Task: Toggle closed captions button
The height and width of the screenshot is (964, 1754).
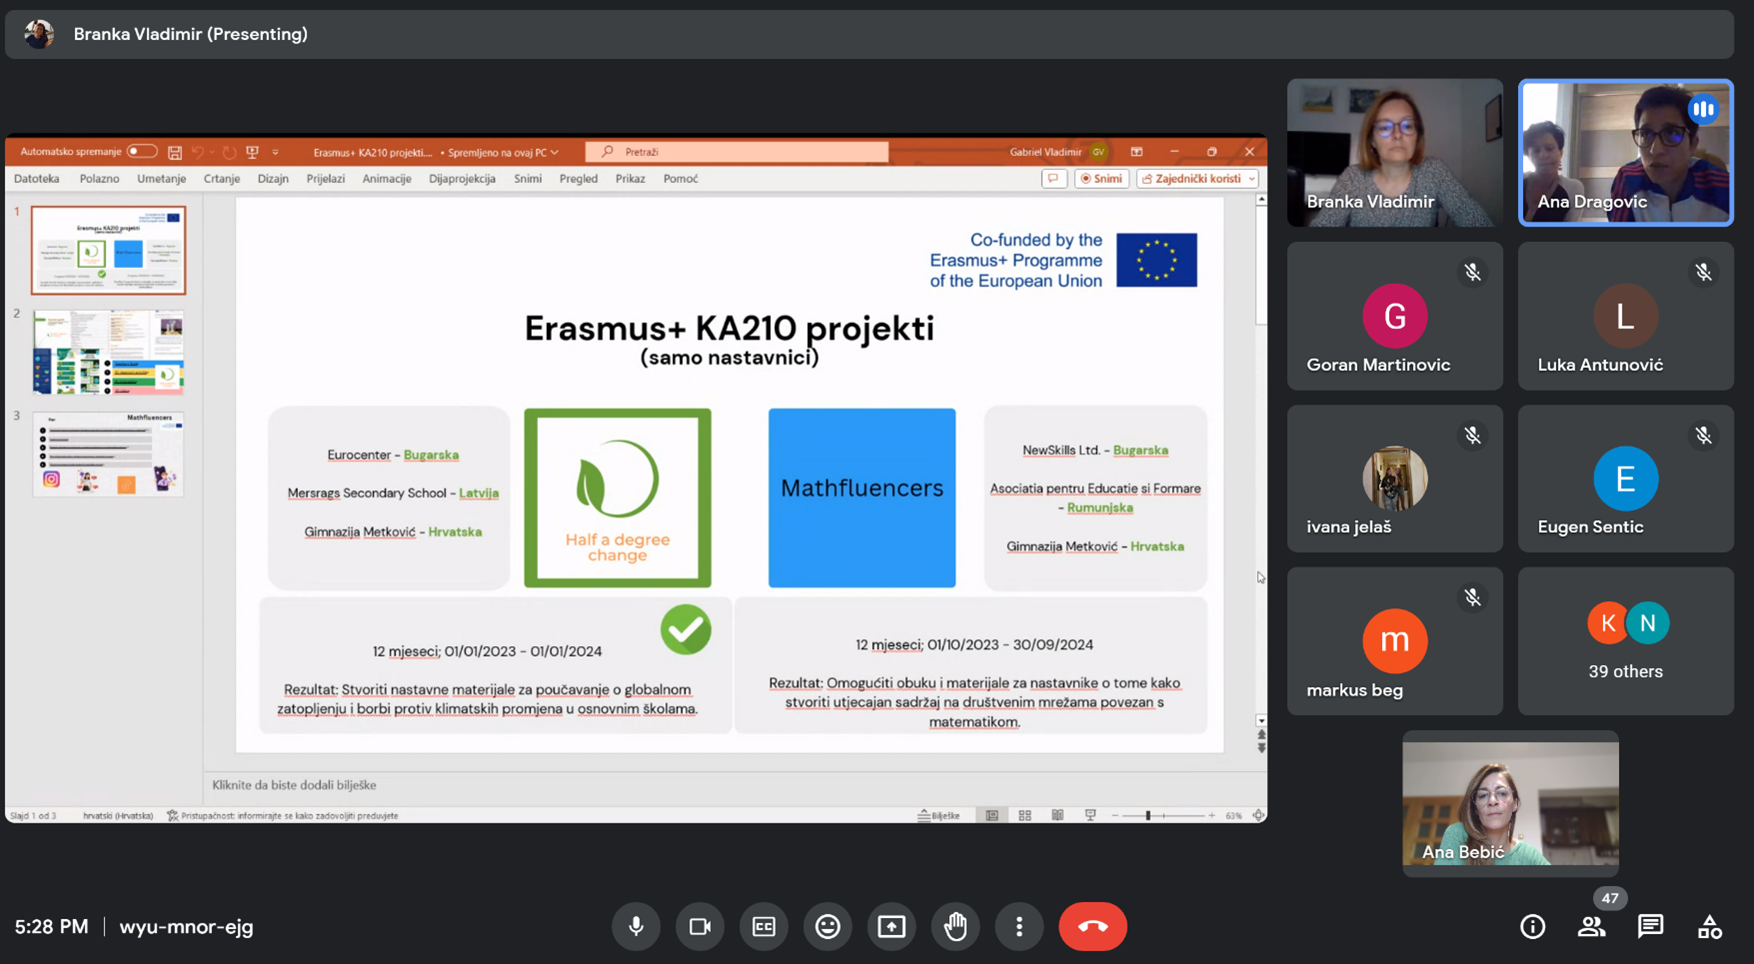Action: tap(764, 927)
